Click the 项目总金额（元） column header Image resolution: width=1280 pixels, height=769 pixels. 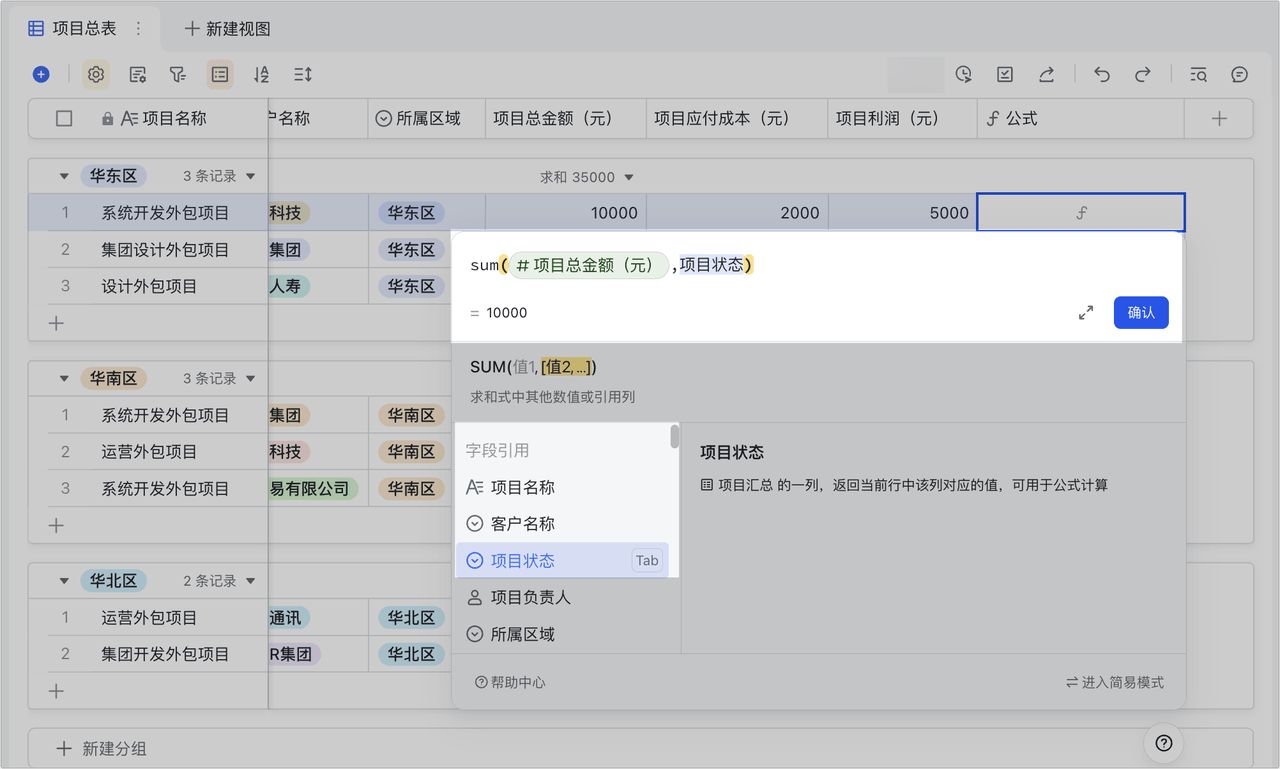coord(566,118)
